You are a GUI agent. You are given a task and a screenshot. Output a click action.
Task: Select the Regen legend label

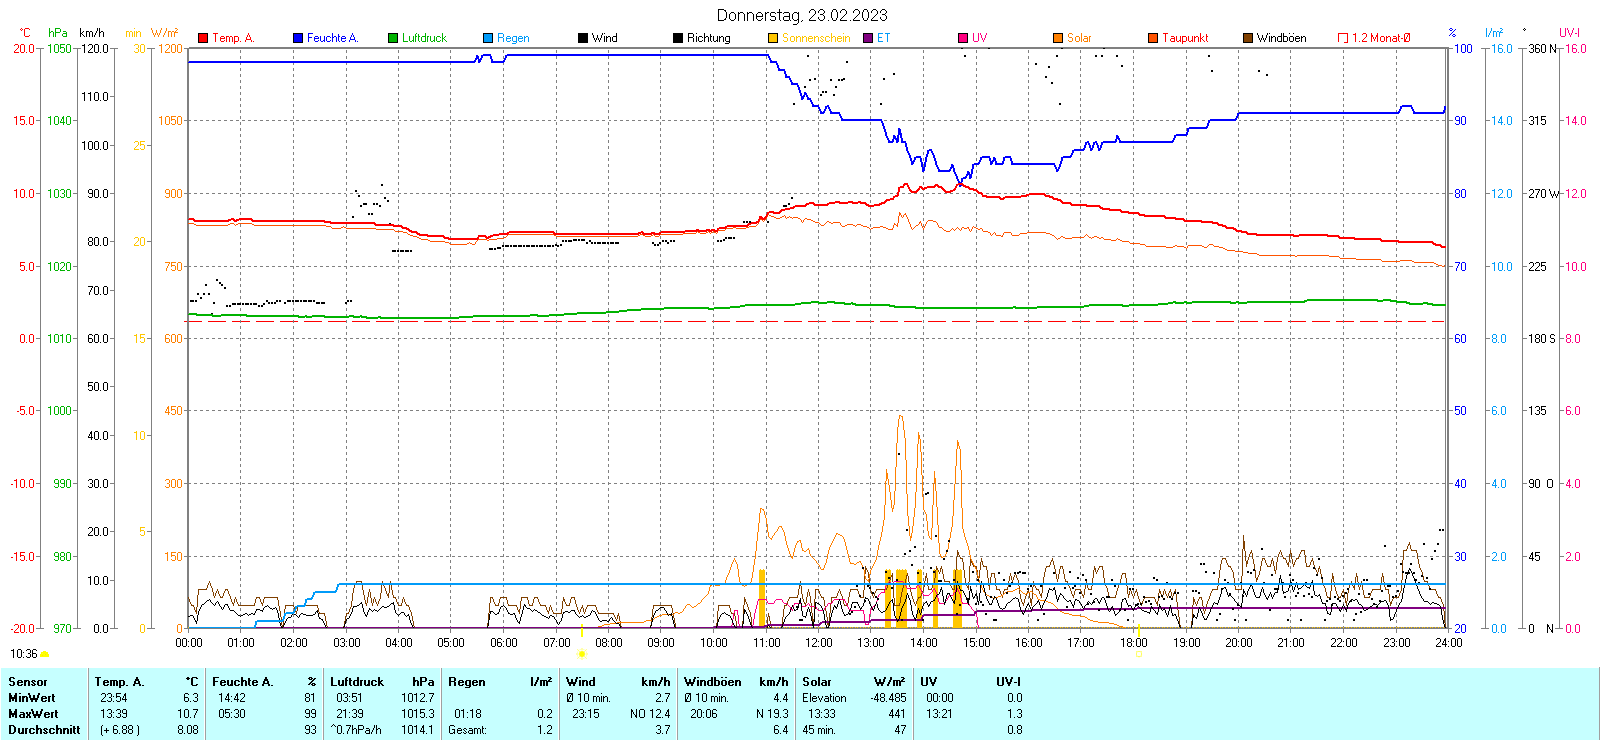pos(513,38)
